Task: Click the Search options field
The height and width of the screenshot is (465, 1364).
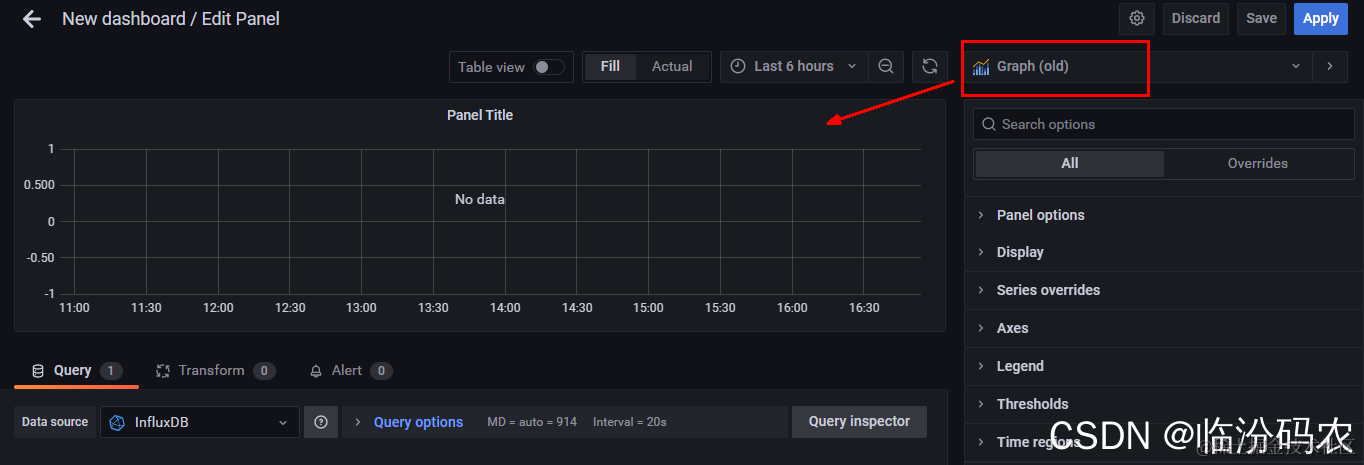Action: (1164, 124)
